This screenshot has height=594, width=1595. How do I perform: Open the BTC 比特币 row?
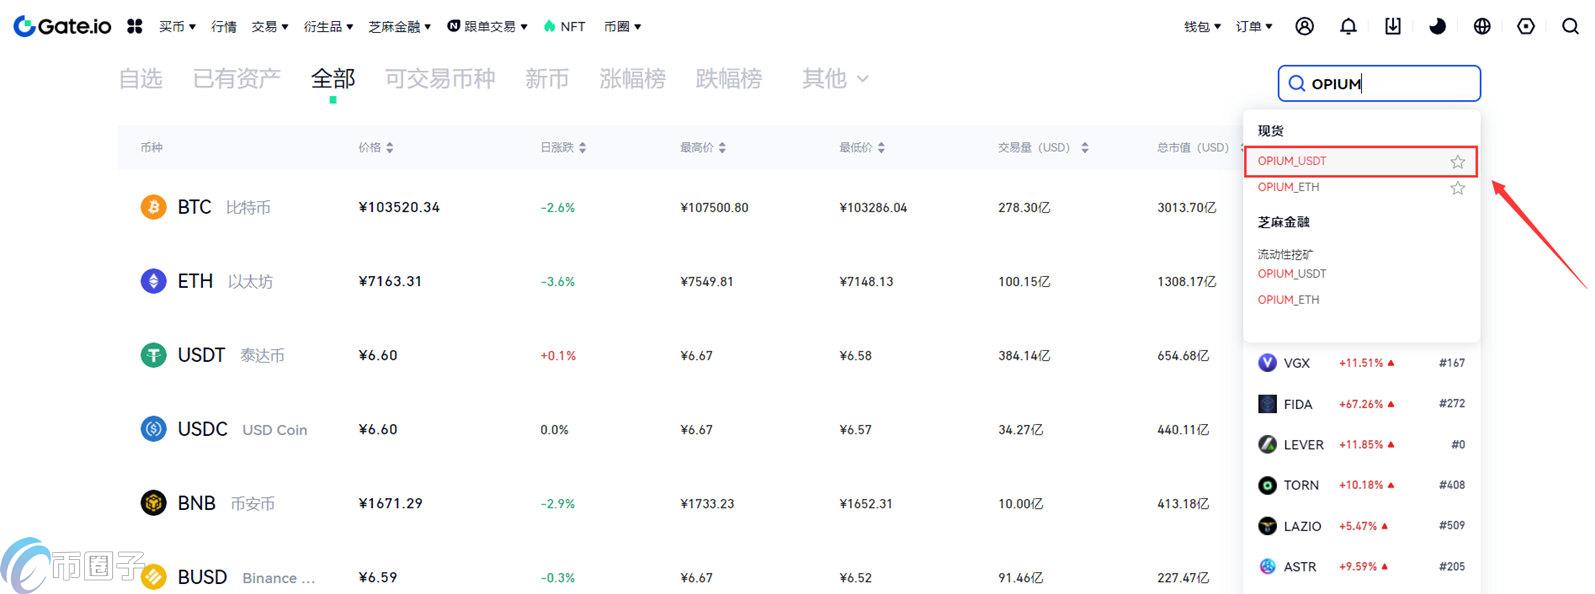pyautogui.click(x=678, y=207)
